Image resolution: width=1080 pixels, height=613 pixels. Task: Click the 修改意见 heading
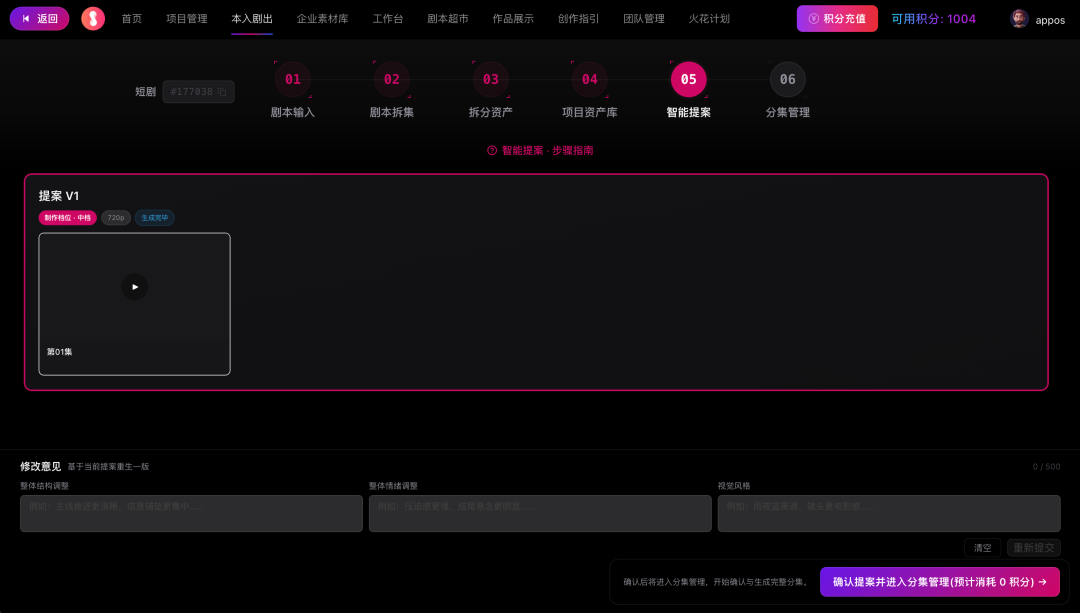(41, 466)
